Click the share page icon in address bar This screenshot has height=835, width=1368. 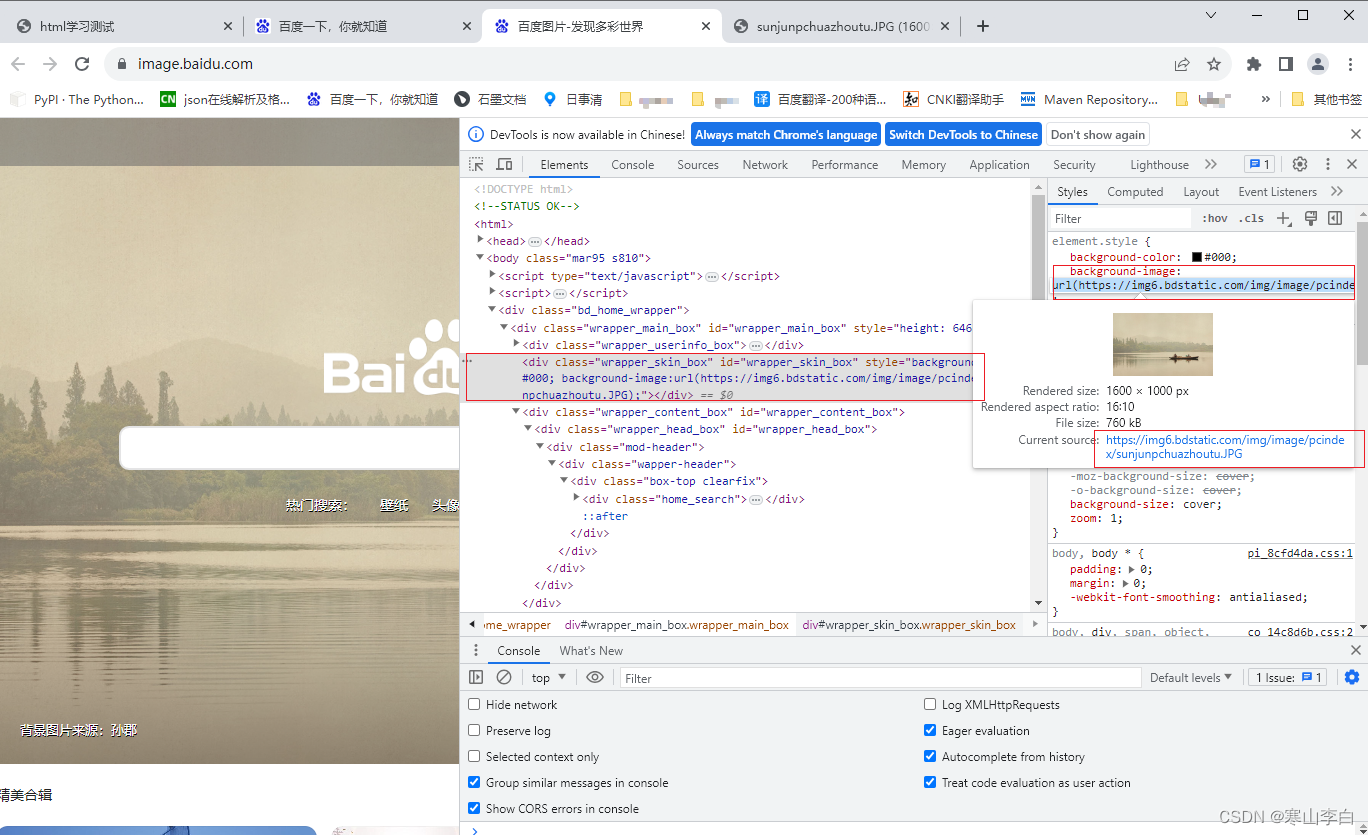tap(1182, 64)
